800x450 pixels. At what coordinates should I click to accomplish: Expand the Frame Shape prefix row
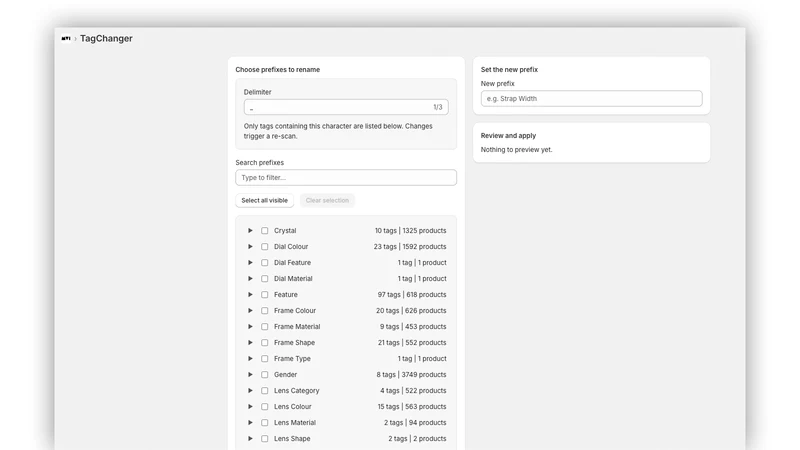point(250,342)
